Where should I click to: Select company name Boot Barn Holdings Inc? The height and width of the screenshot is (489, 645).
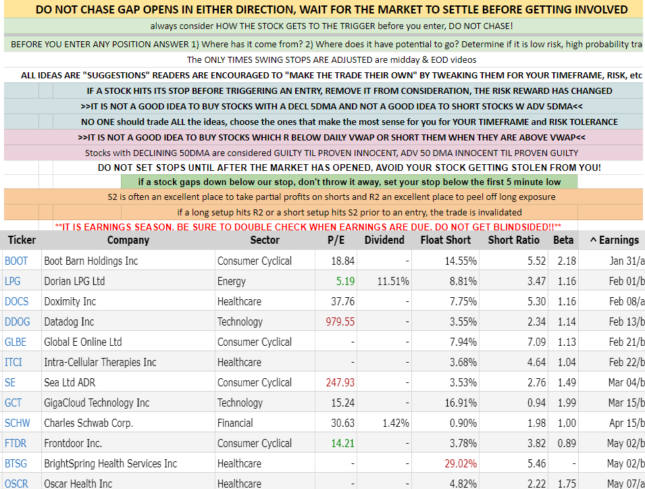coord(91,261)
